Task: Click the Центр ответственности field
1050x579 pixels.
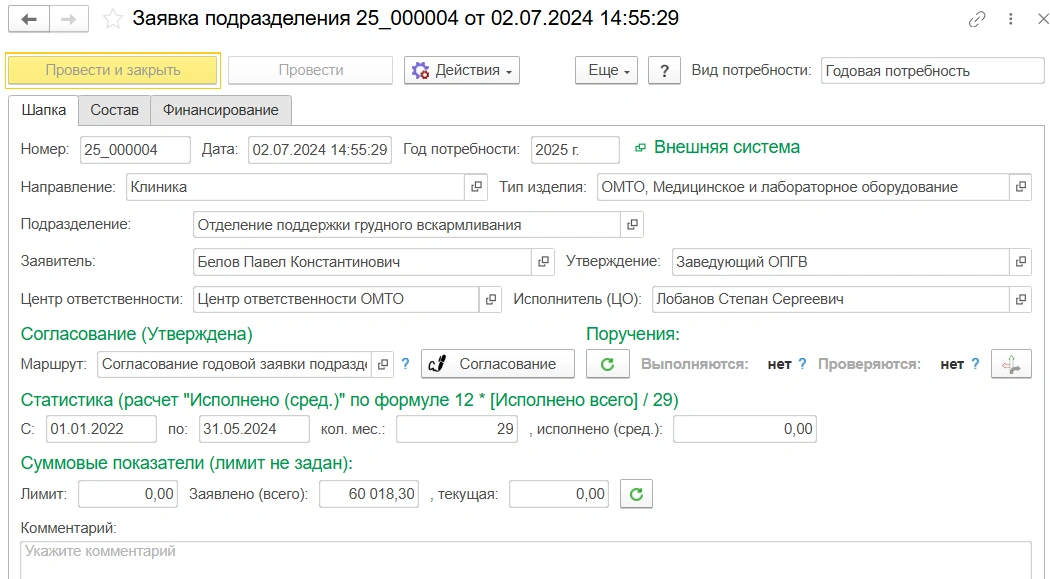Action: 336,299
